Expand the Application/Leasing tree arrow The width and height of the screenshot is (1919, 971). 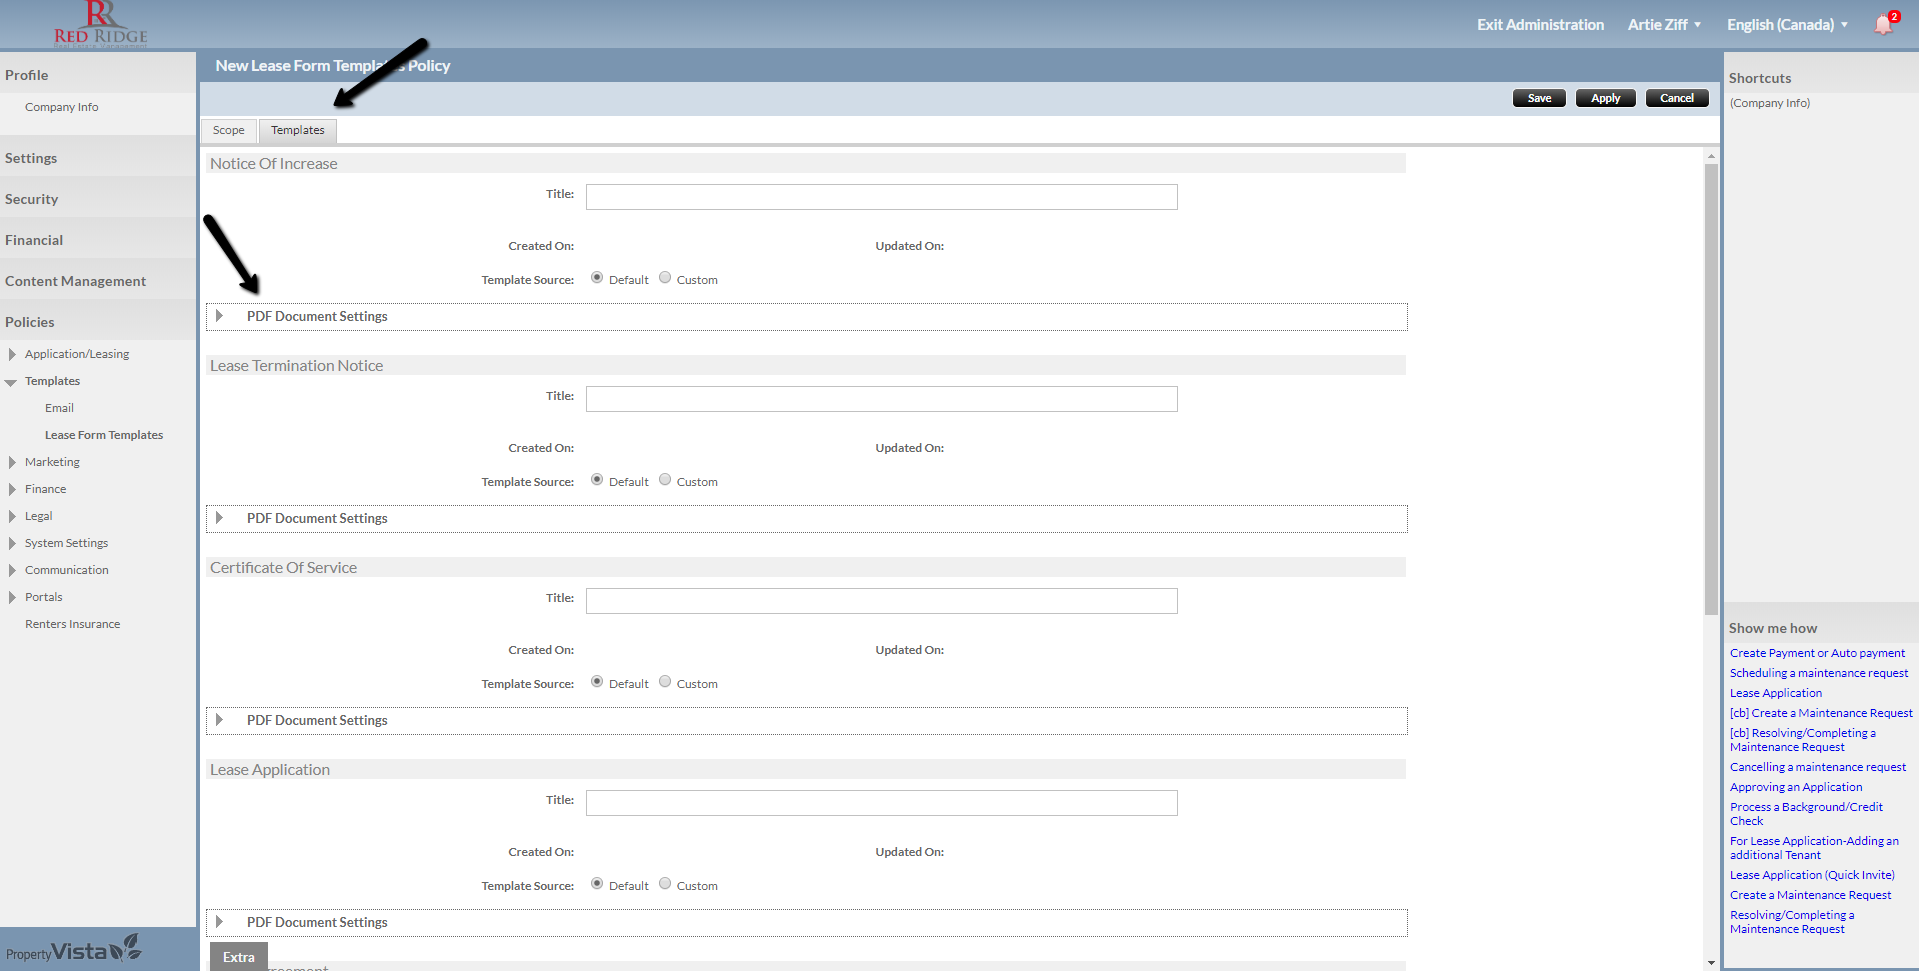(12, 354)
